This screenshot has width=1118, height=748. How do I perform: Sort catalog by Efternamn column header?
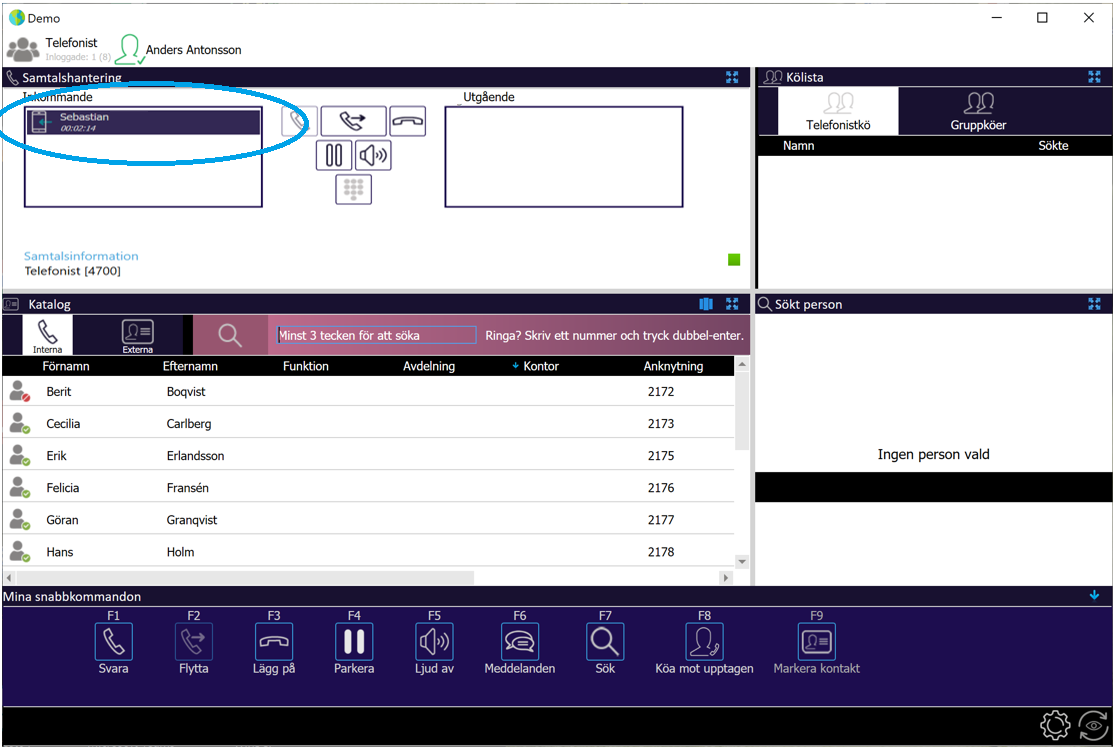click(190, 366)
